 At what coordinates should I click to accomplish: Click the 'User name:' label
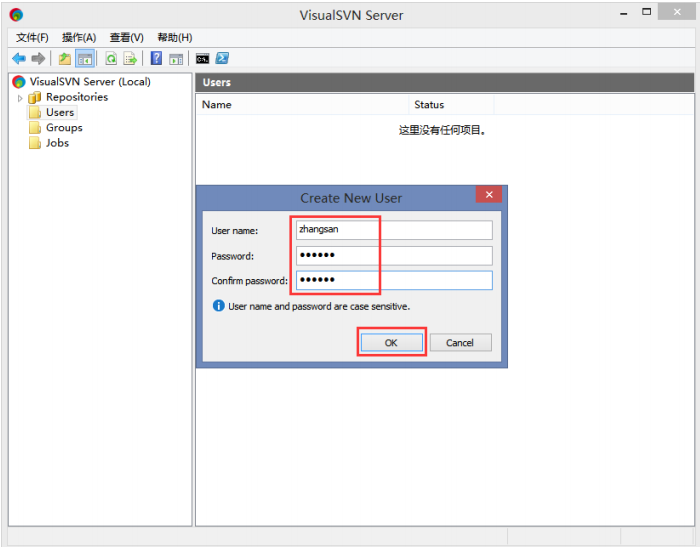tap(234, 231)
